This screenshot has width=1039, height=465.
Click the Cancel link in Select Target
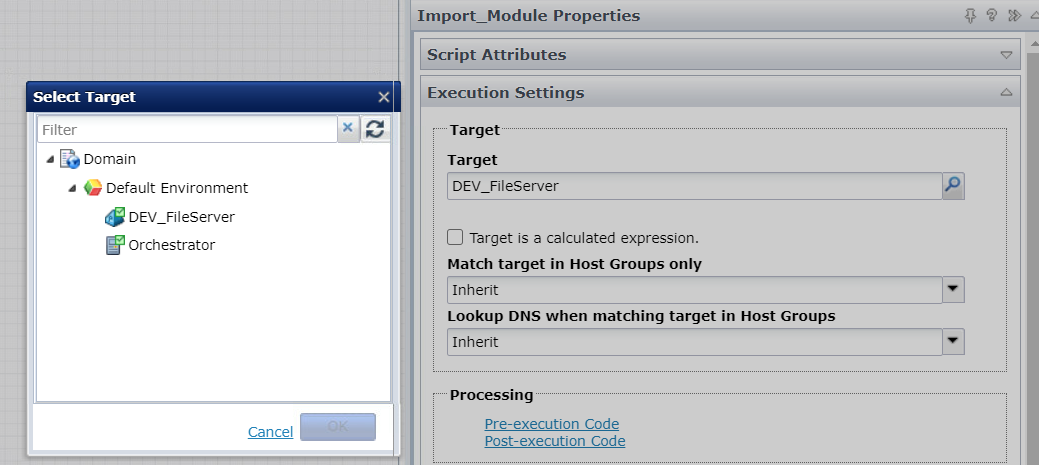pos(270,432)
